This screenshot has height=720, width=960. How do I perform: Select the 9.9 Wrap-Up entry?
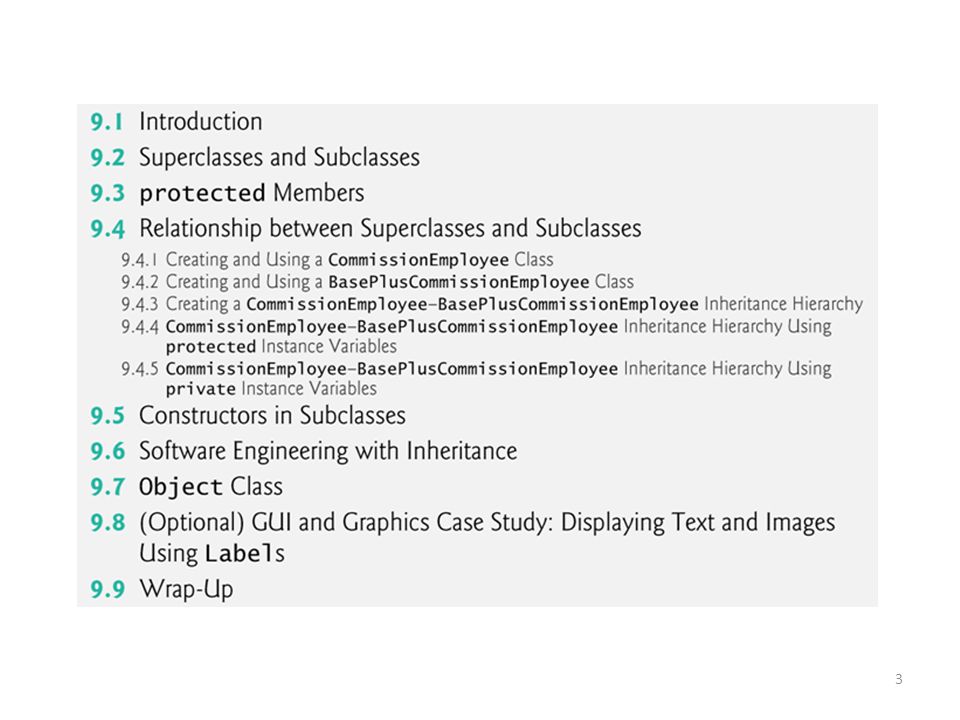(162, 589)
